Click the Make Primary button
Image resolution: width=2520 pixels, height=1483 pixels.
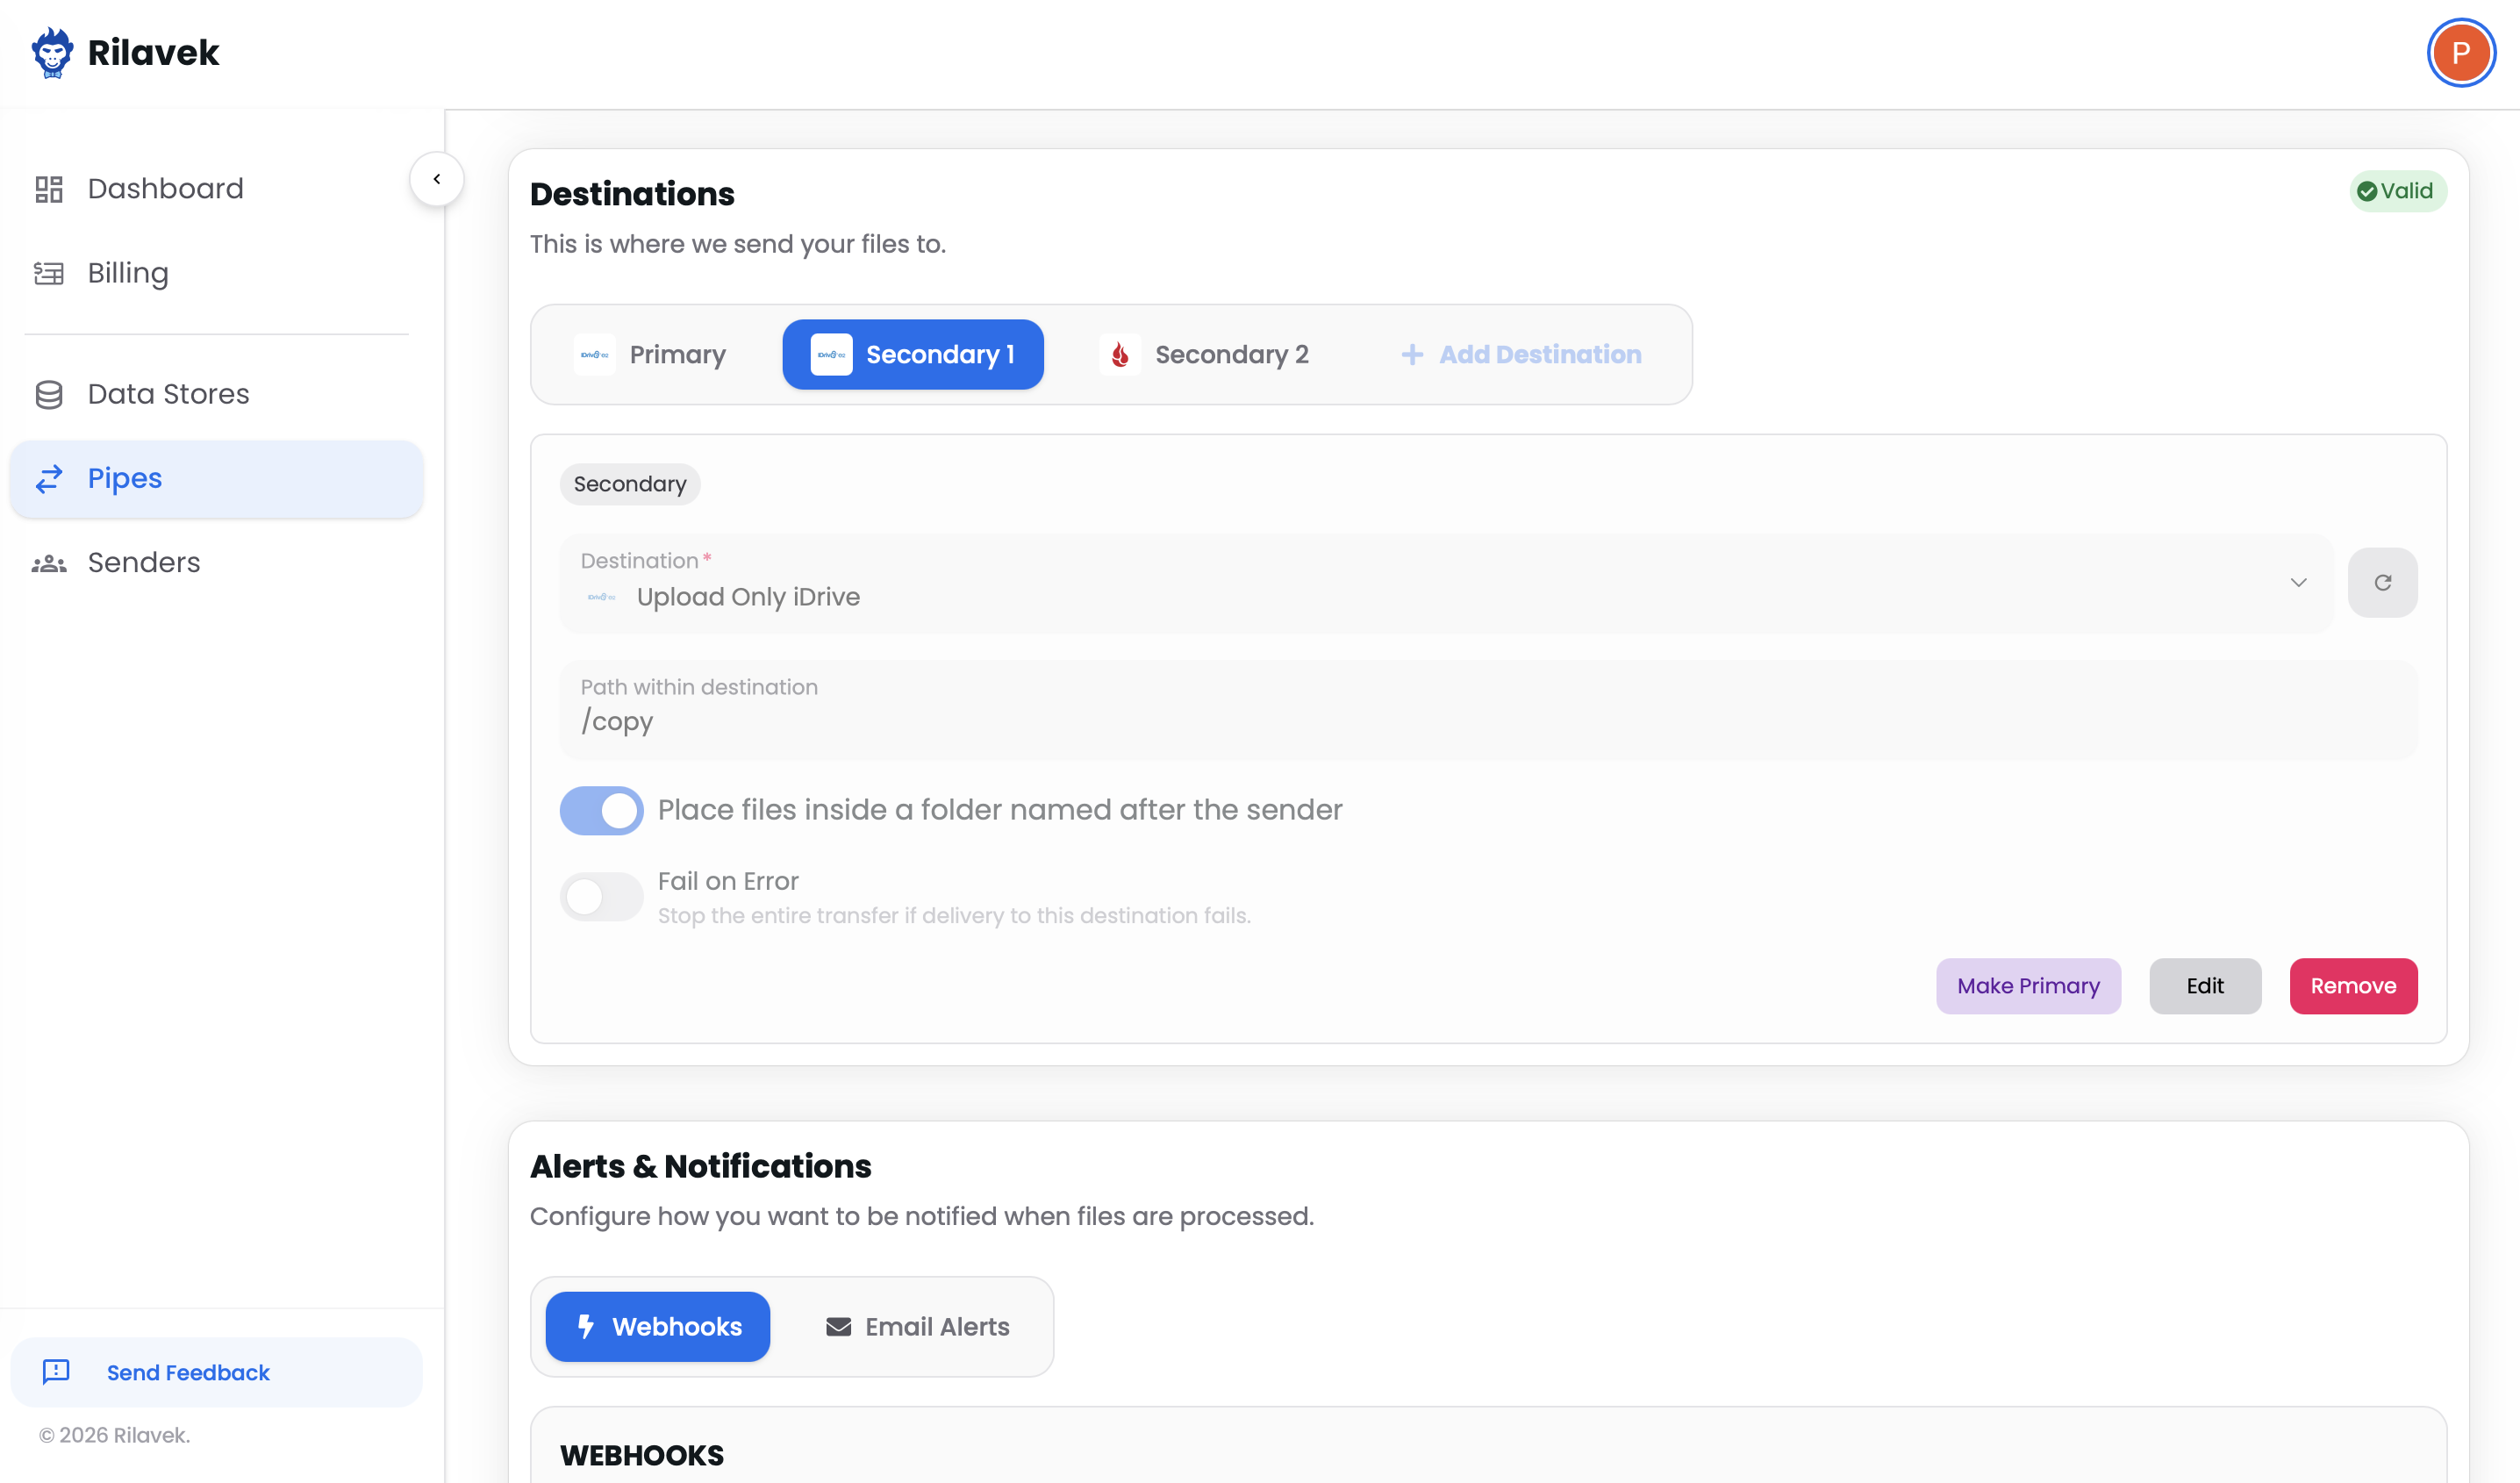2027,985
